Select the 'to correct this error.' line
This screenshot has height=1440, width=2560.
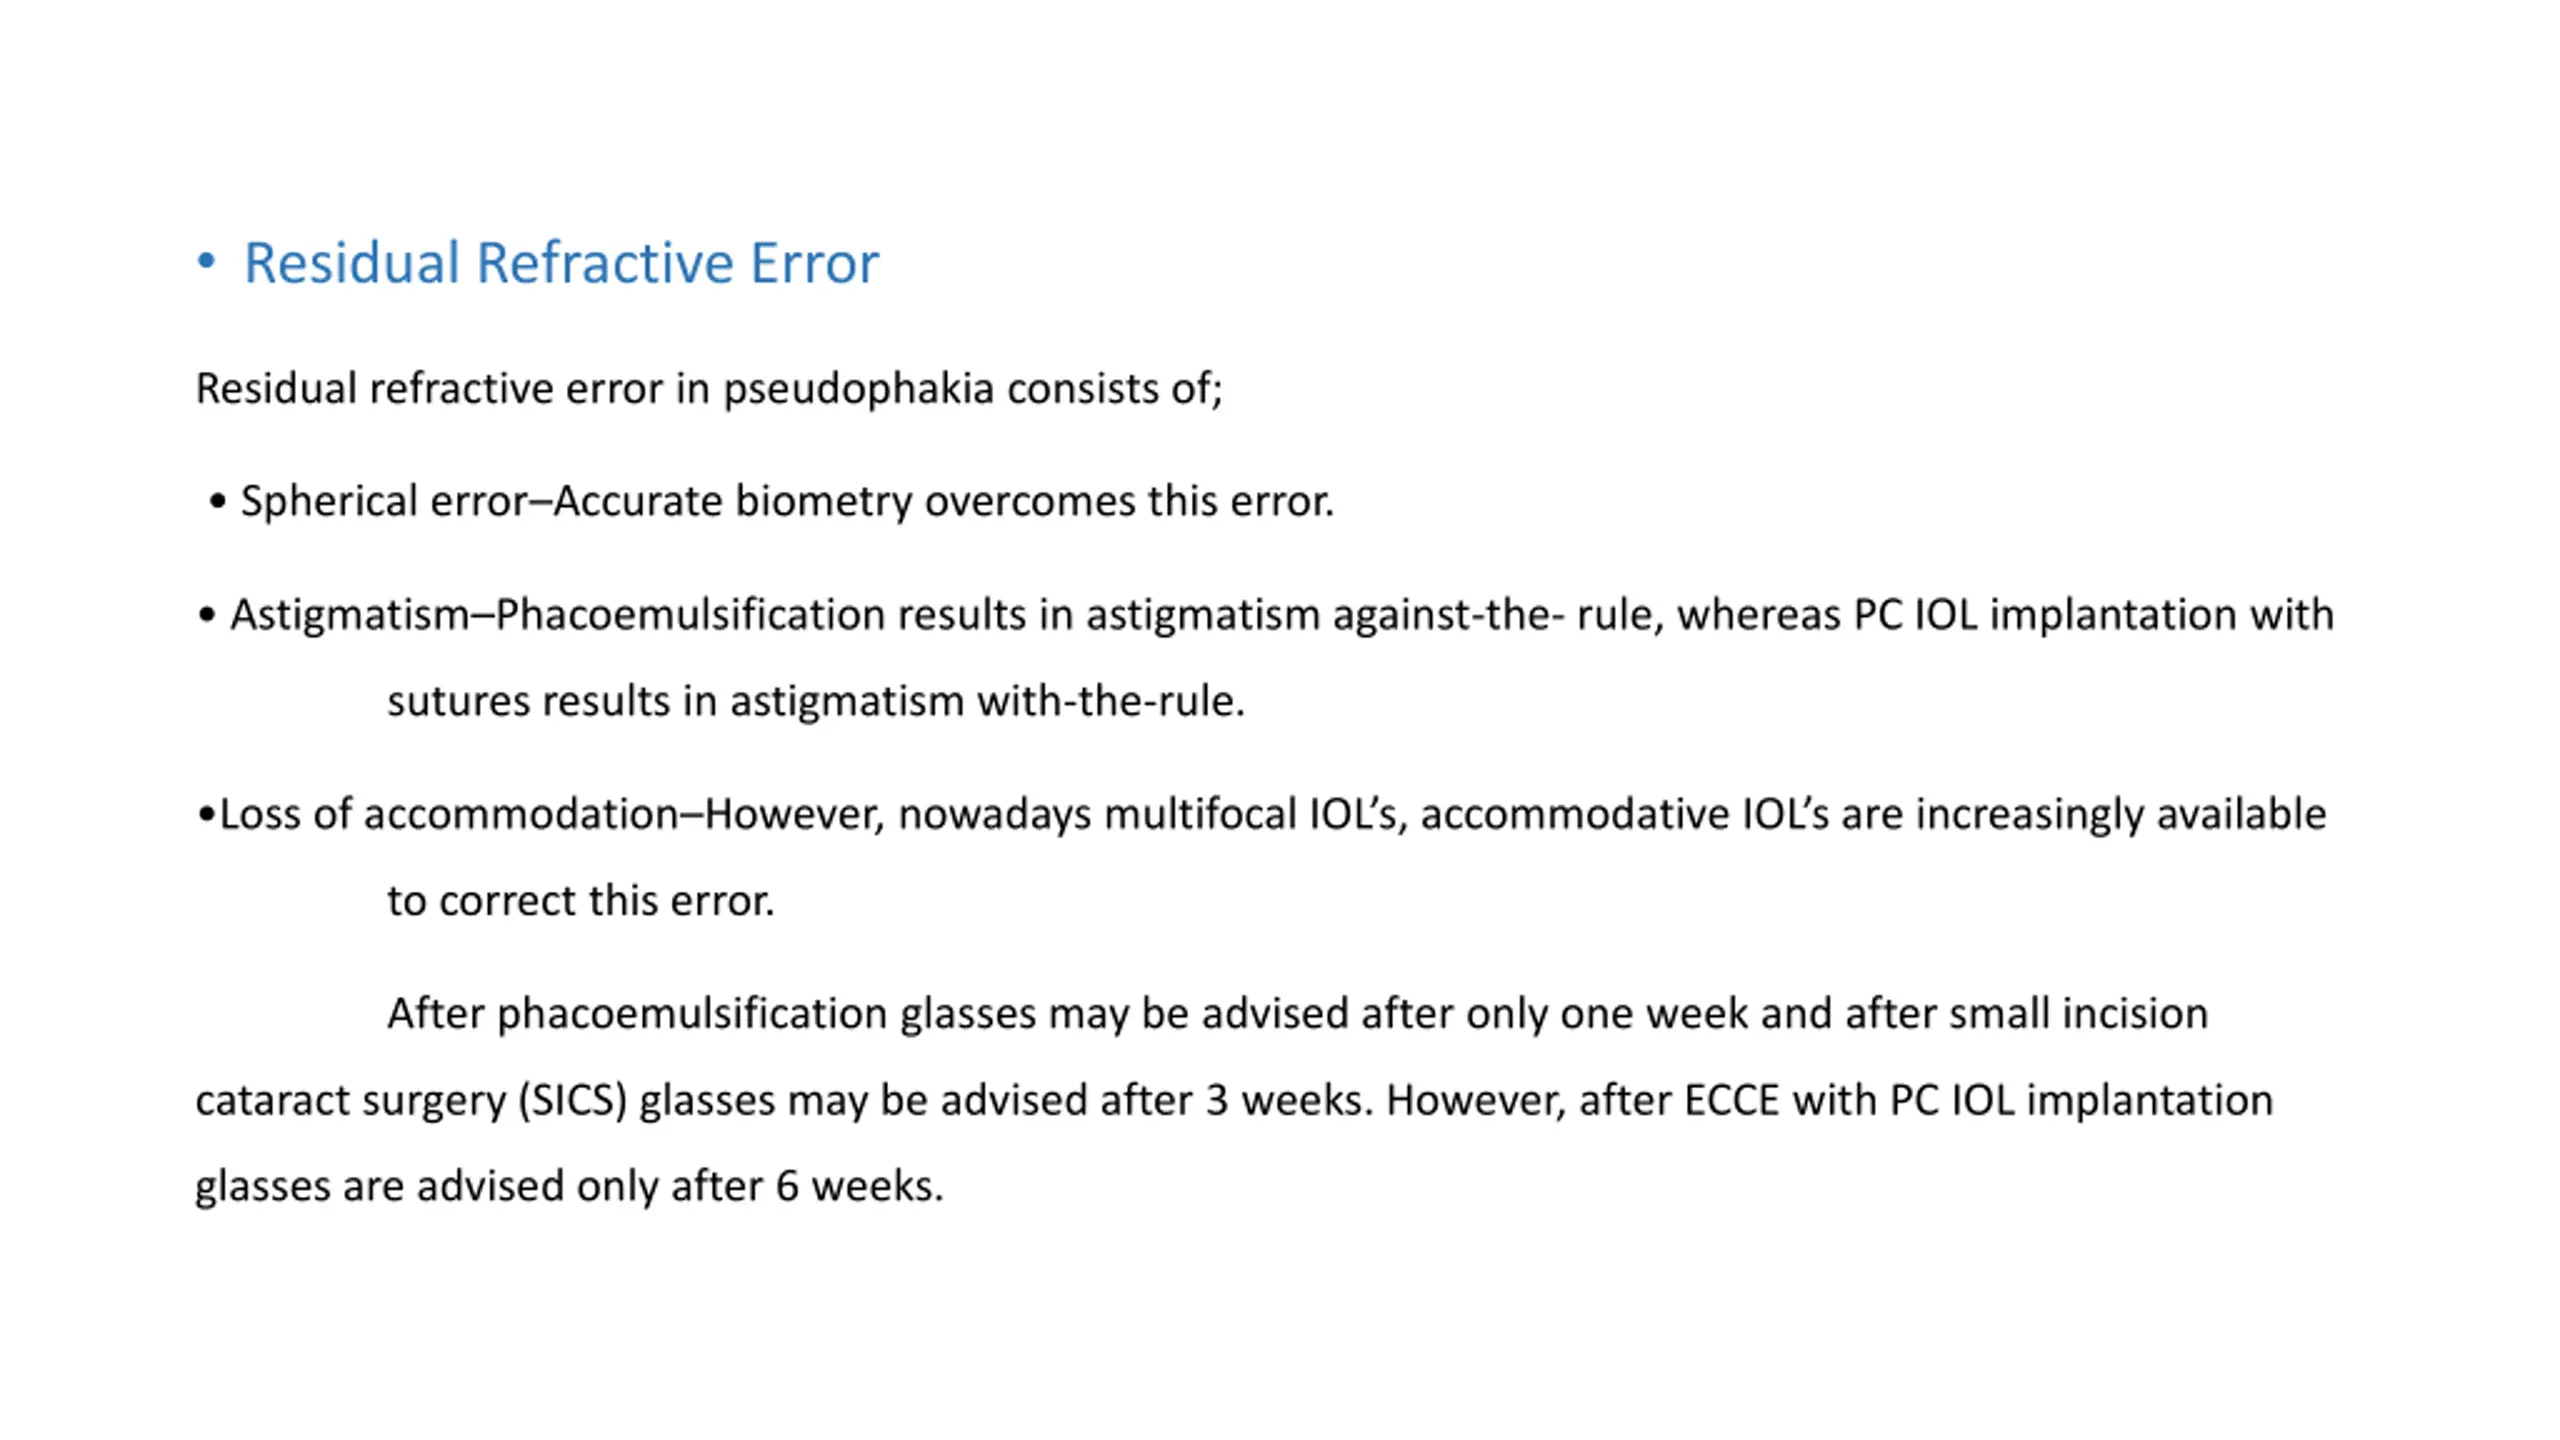[581, 901]
